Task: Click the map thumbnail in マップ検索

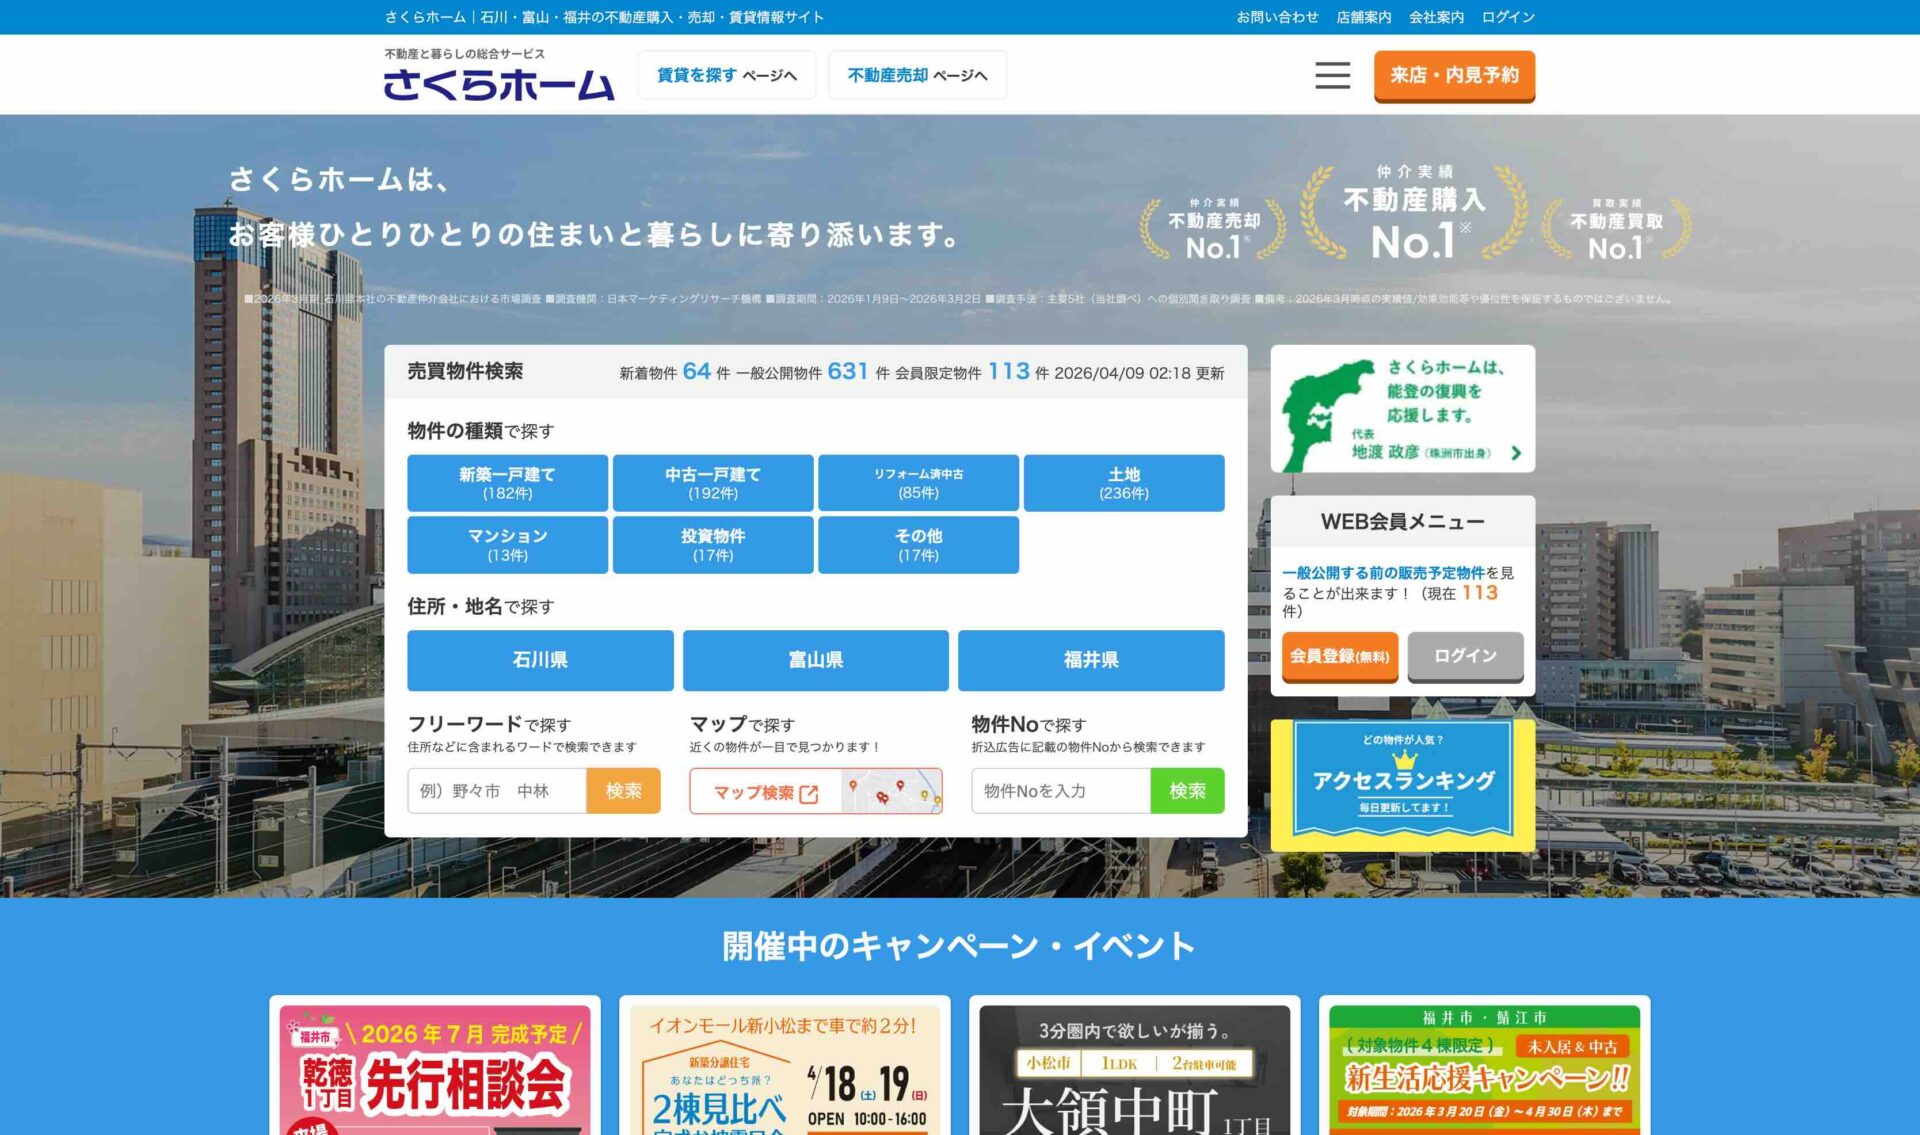Action: pos(891,791)
